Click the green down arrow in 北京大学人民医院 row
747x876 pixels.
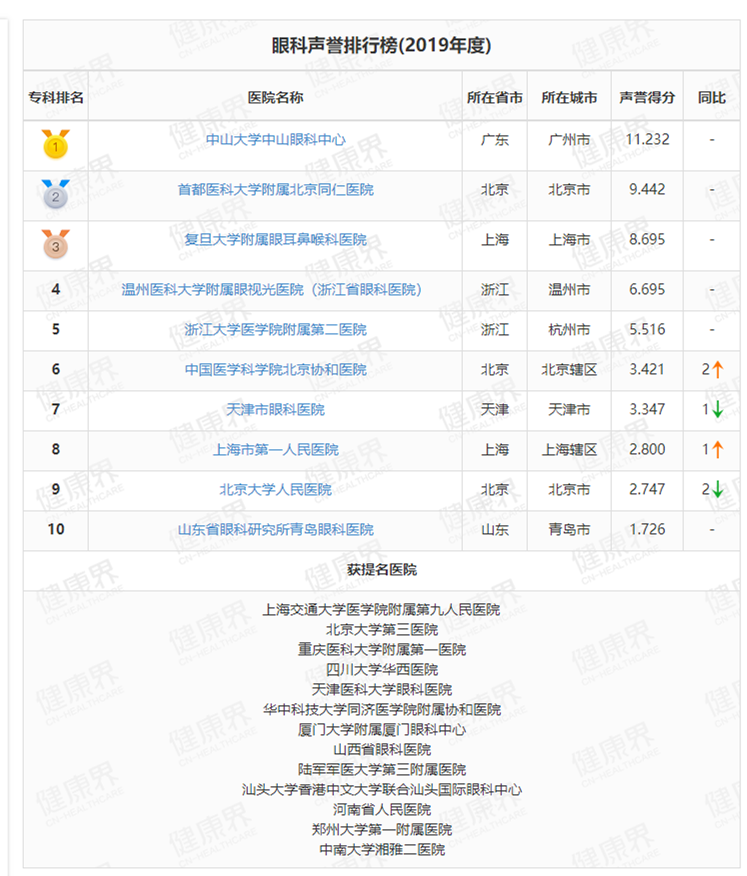(718, 489)
